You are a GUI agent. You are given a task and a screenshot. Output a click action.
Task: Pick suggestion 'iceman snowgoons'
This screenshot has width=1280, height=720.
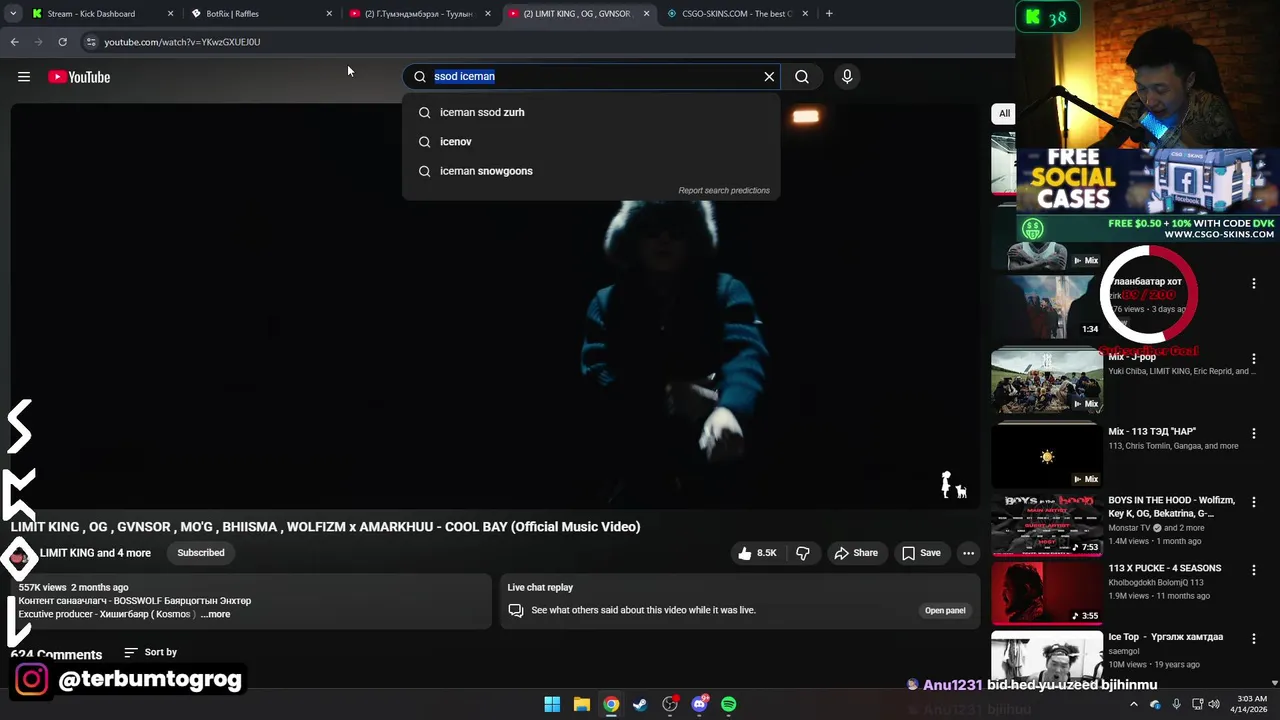click(x=590, y=171)
